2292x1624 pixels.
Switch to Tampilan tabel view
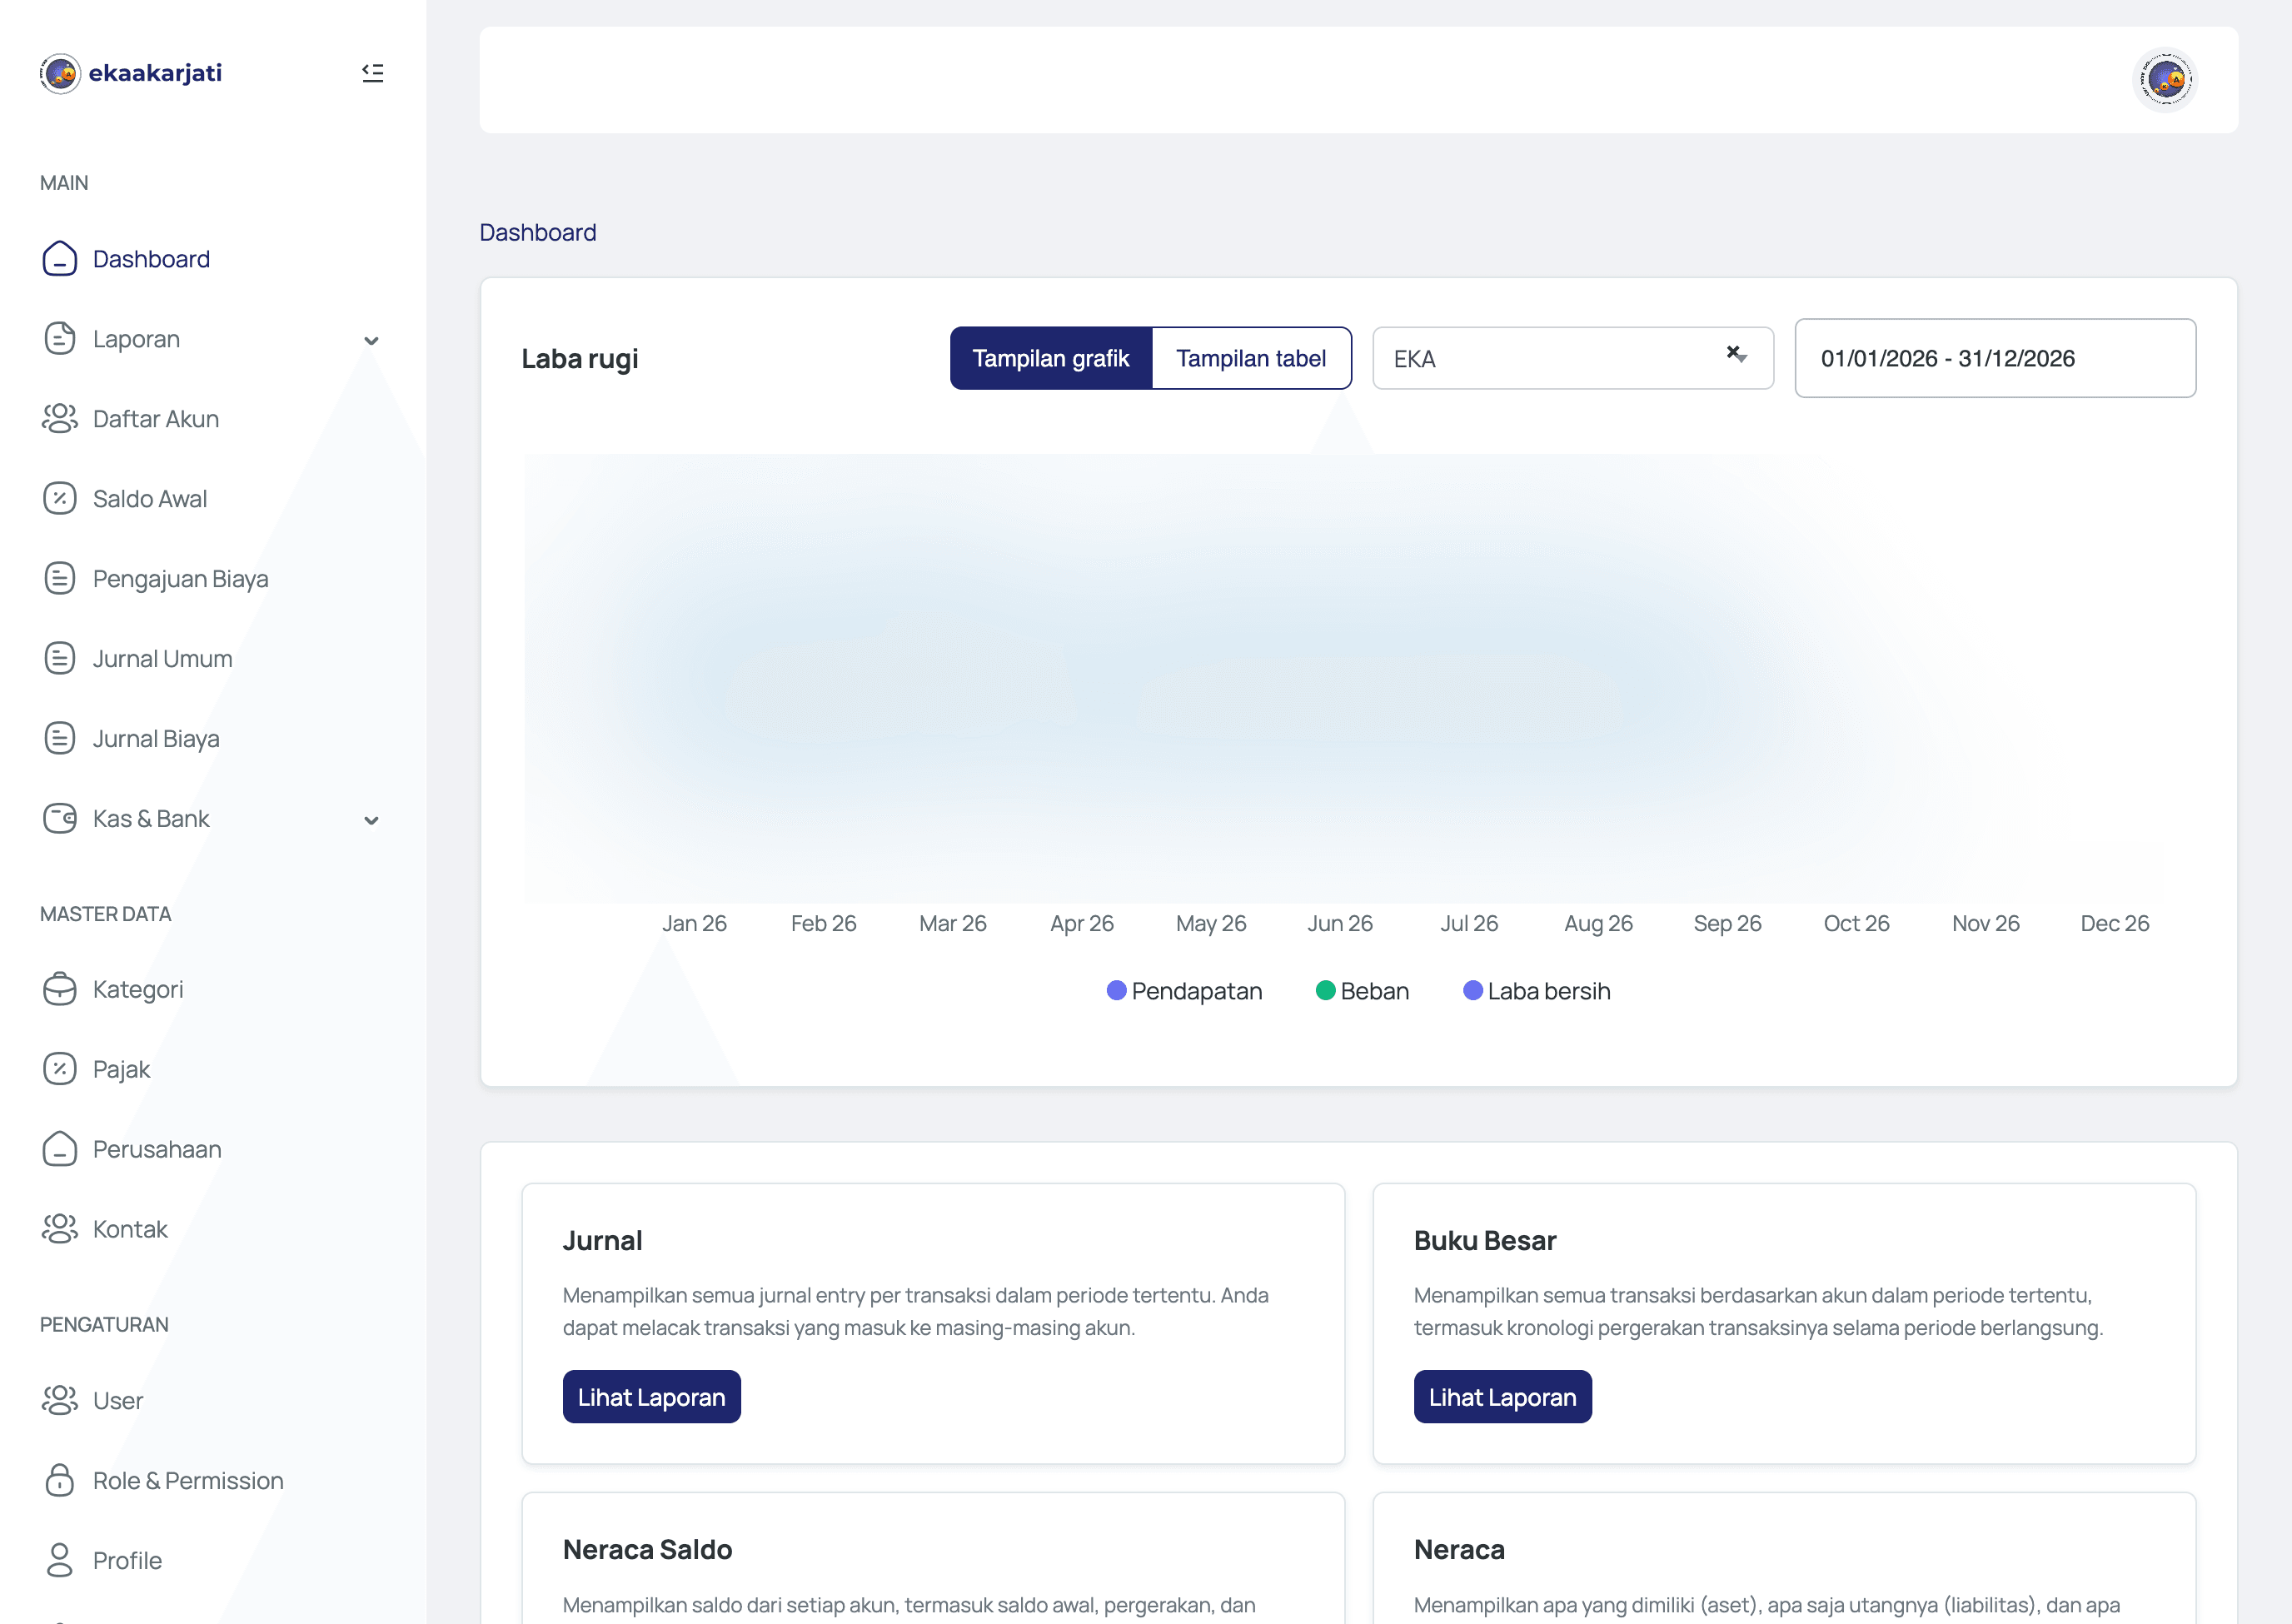(x=1251, y=358)
